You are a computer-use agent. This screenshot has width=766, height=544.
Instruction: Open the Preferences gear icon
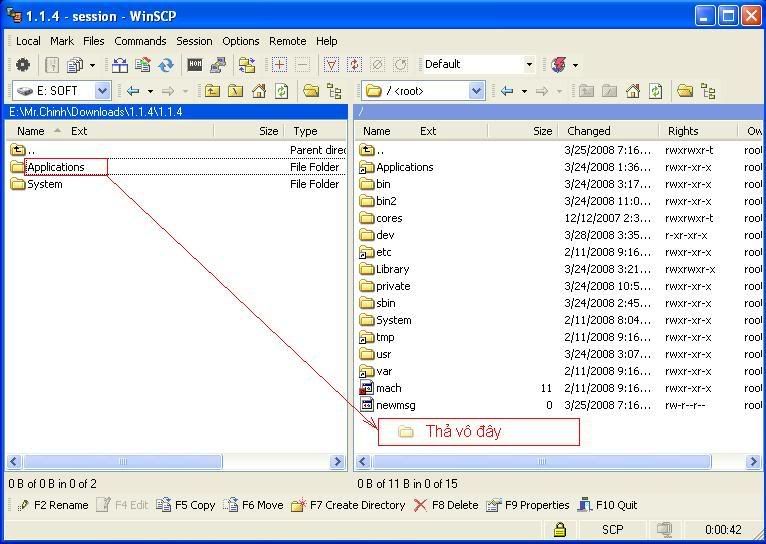(22, 65)
